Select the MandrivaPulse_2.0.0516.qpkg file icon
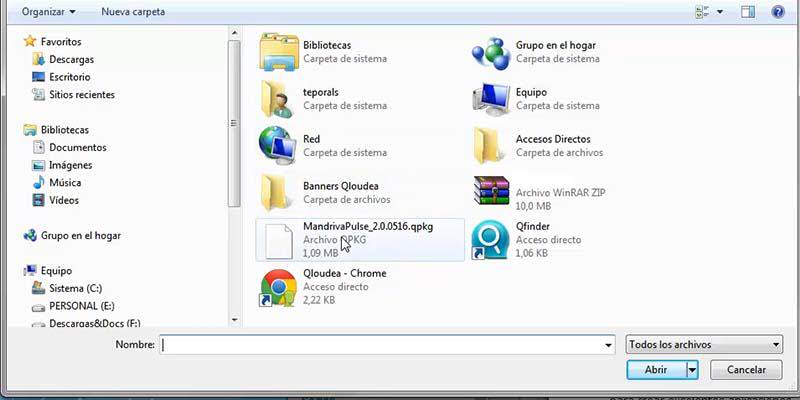 280,240
